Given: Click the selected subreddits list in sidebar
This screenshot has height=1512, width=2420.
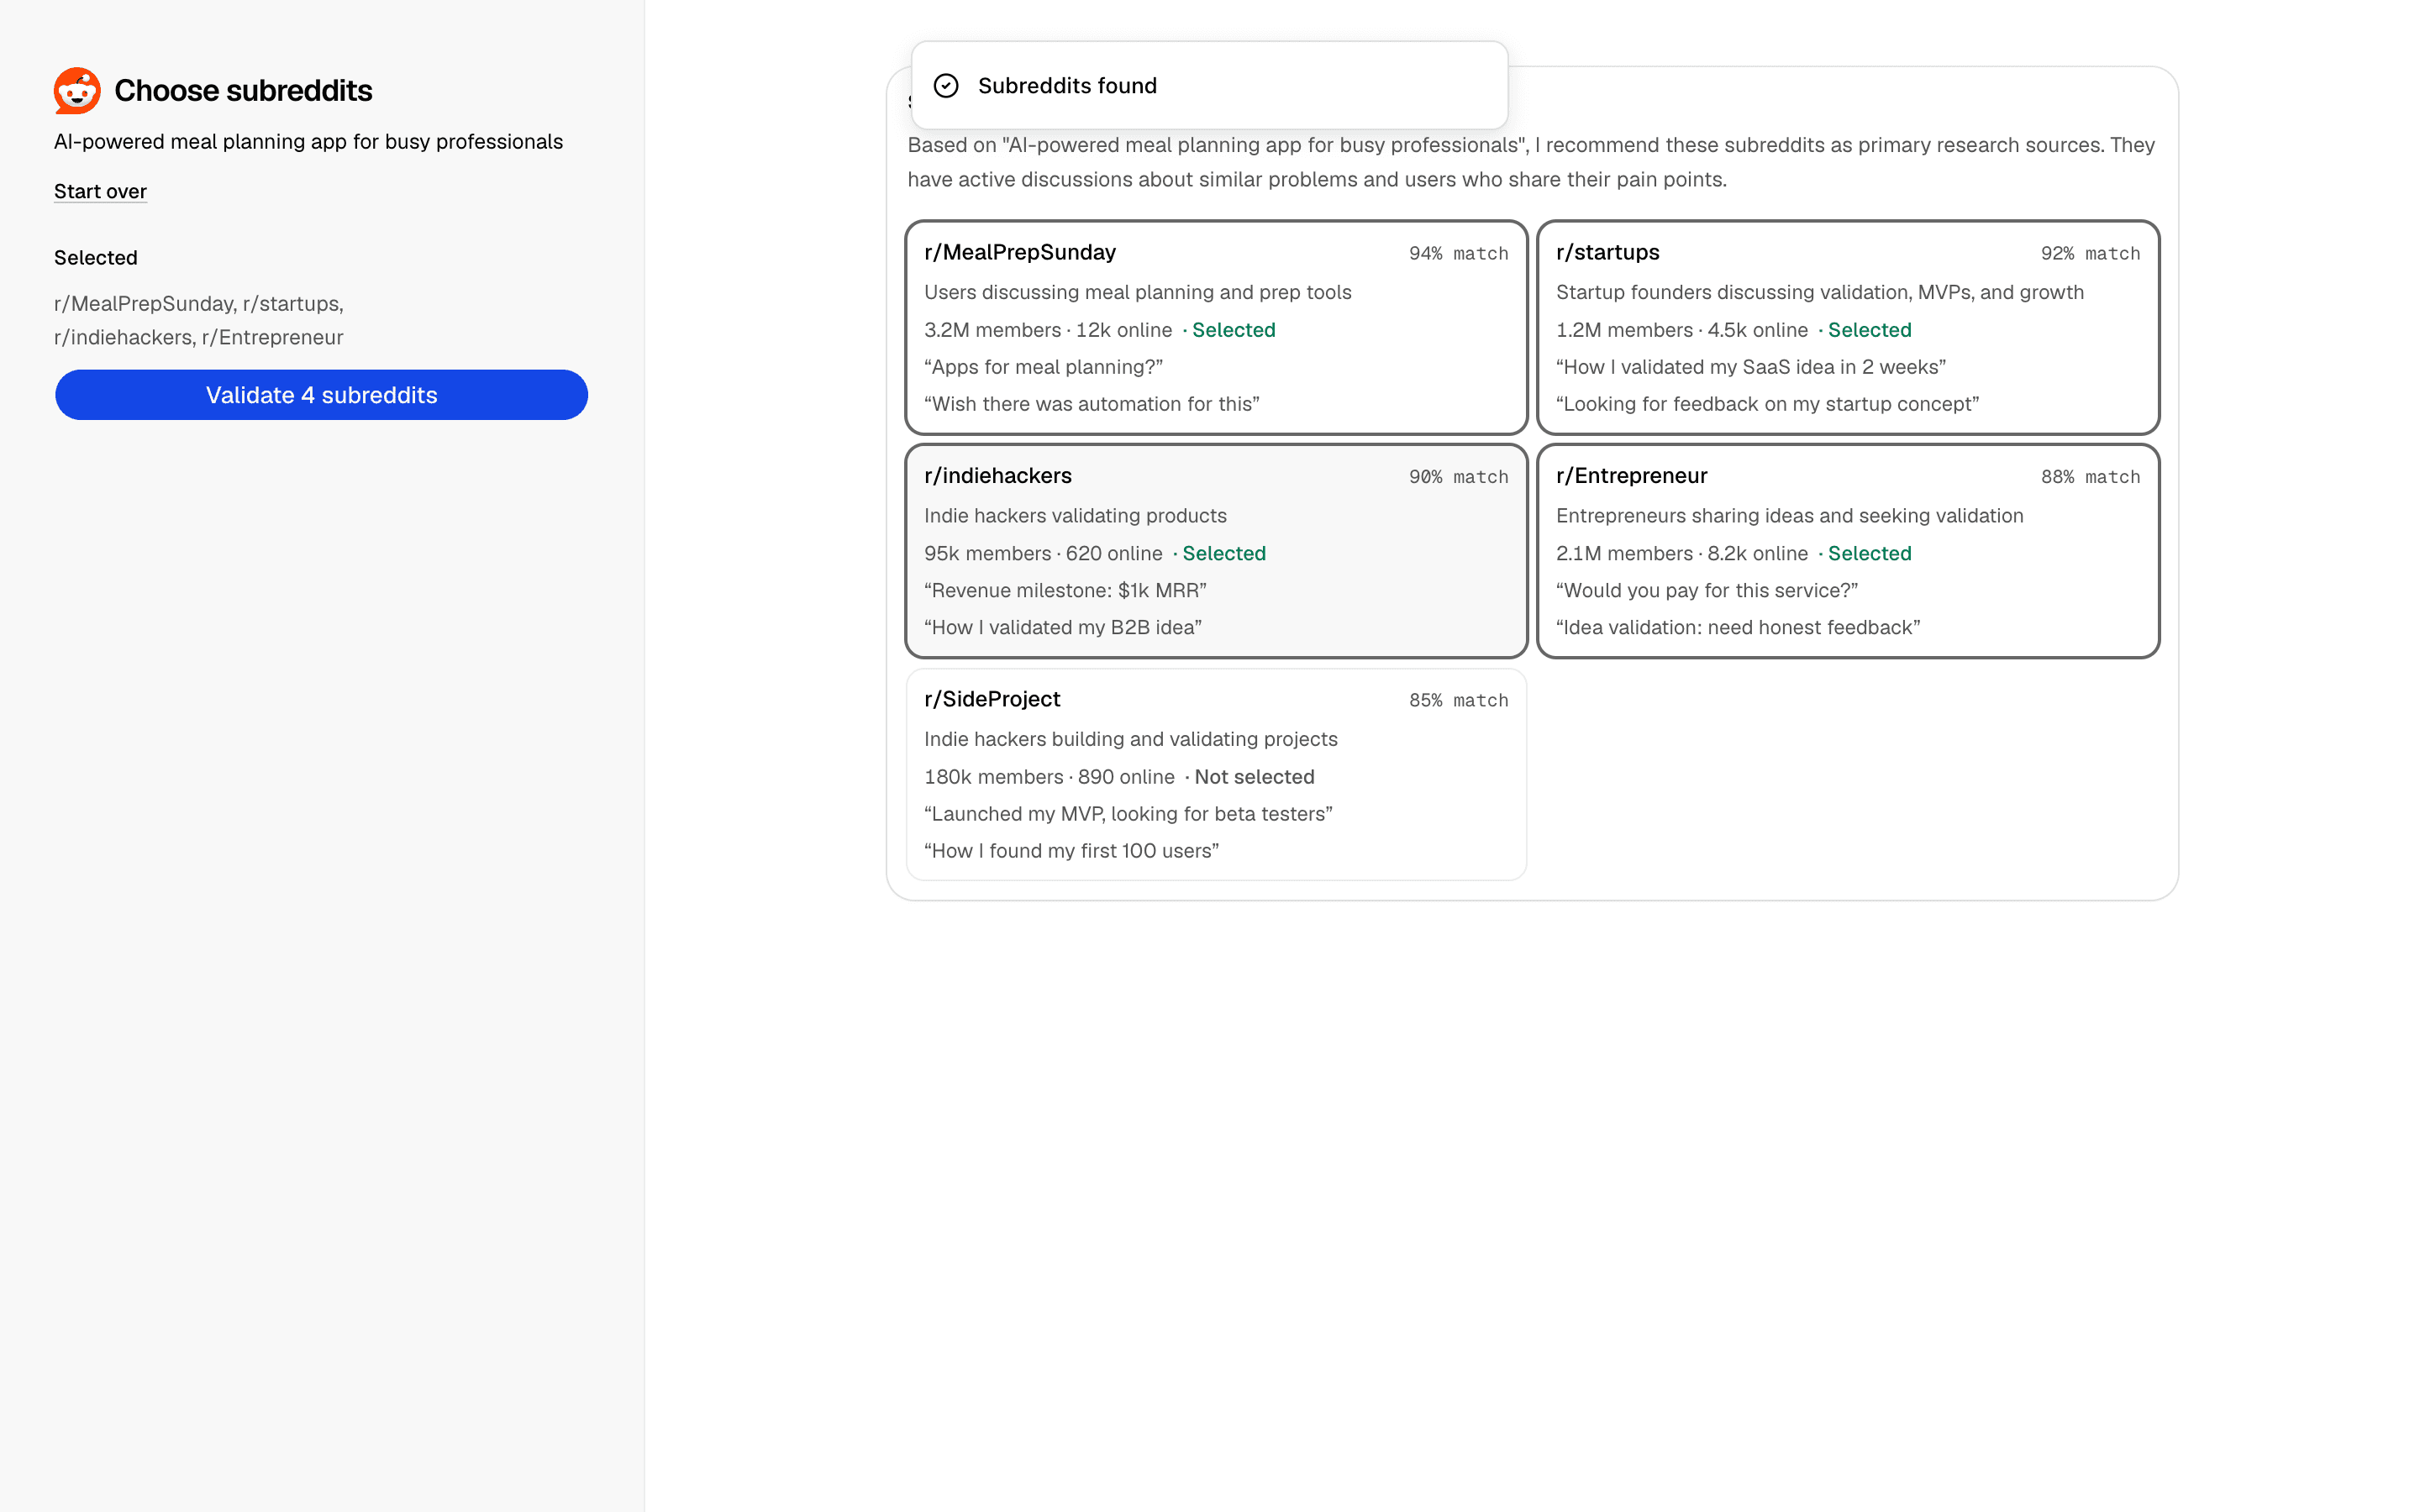Looking at the screenshot, I should [x=199, y=320].
